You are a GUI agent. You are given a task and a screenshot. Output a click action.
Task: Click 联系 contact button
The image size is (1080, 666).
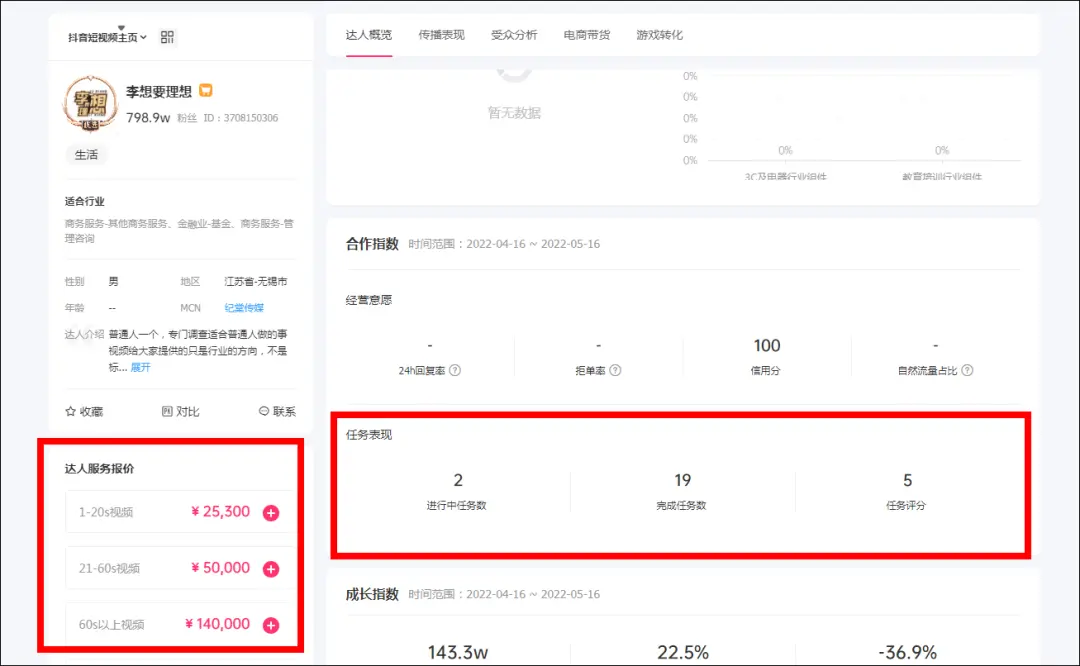277,411
